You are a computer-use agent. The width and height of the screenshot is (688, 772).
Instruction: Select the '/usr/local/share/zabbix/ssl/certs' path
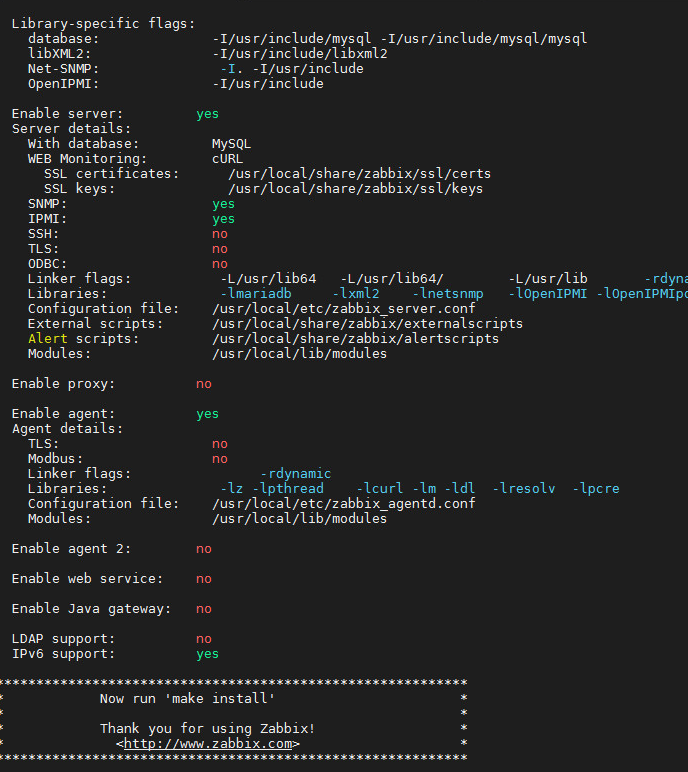click(x=360, y=174)
